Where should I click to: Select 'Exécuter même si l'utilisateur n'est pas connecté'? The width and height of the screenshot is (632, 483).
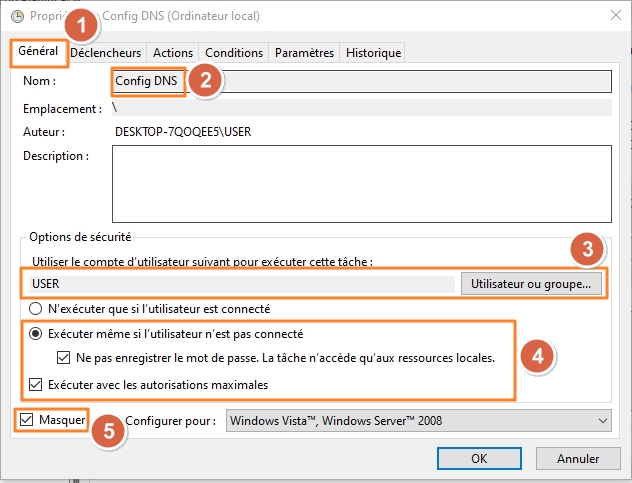tap(37, 334)
